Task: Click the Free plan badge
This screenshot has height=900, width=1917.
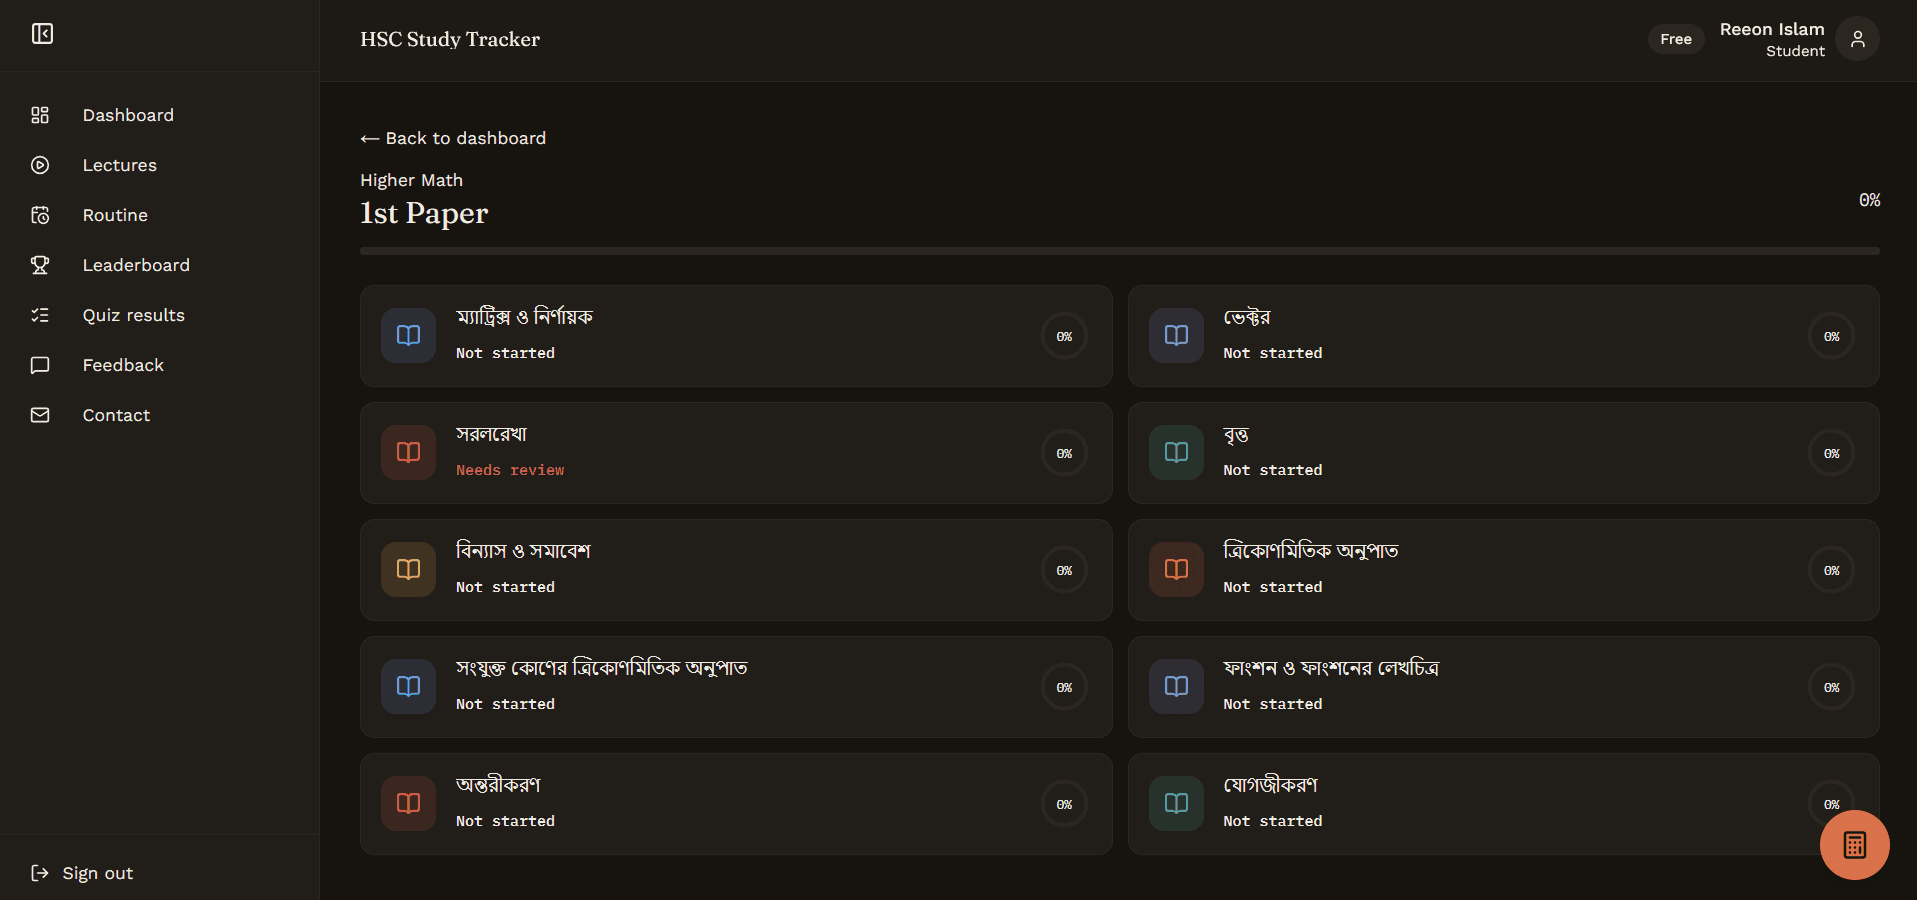Action: click(x=1676, y=39)
